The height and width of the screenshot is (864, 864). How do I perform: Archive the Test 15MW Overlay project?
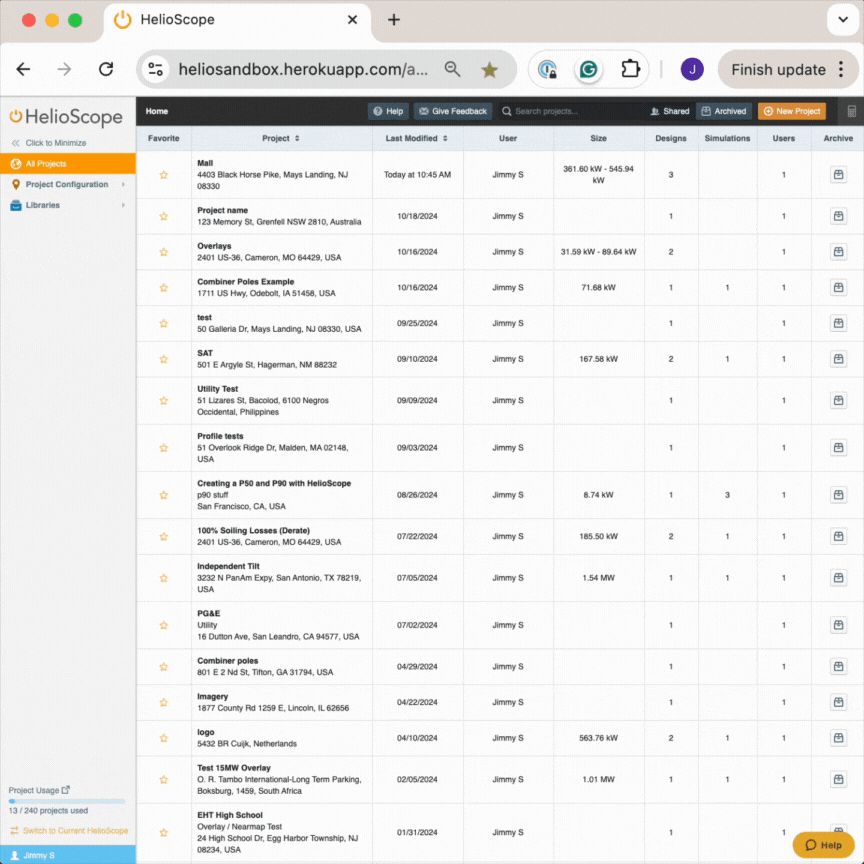pyautogui.click(x=838, y=780)
